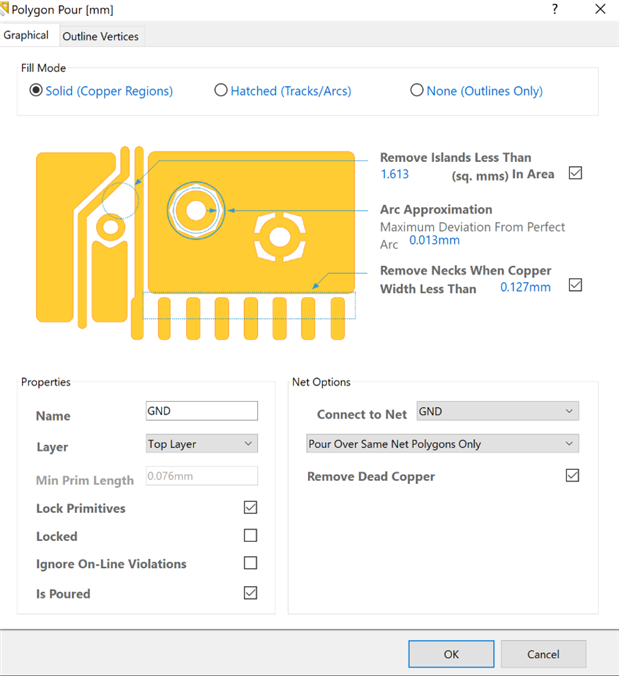Open the Layer dropdown showing Top Layer

(202, 444)
